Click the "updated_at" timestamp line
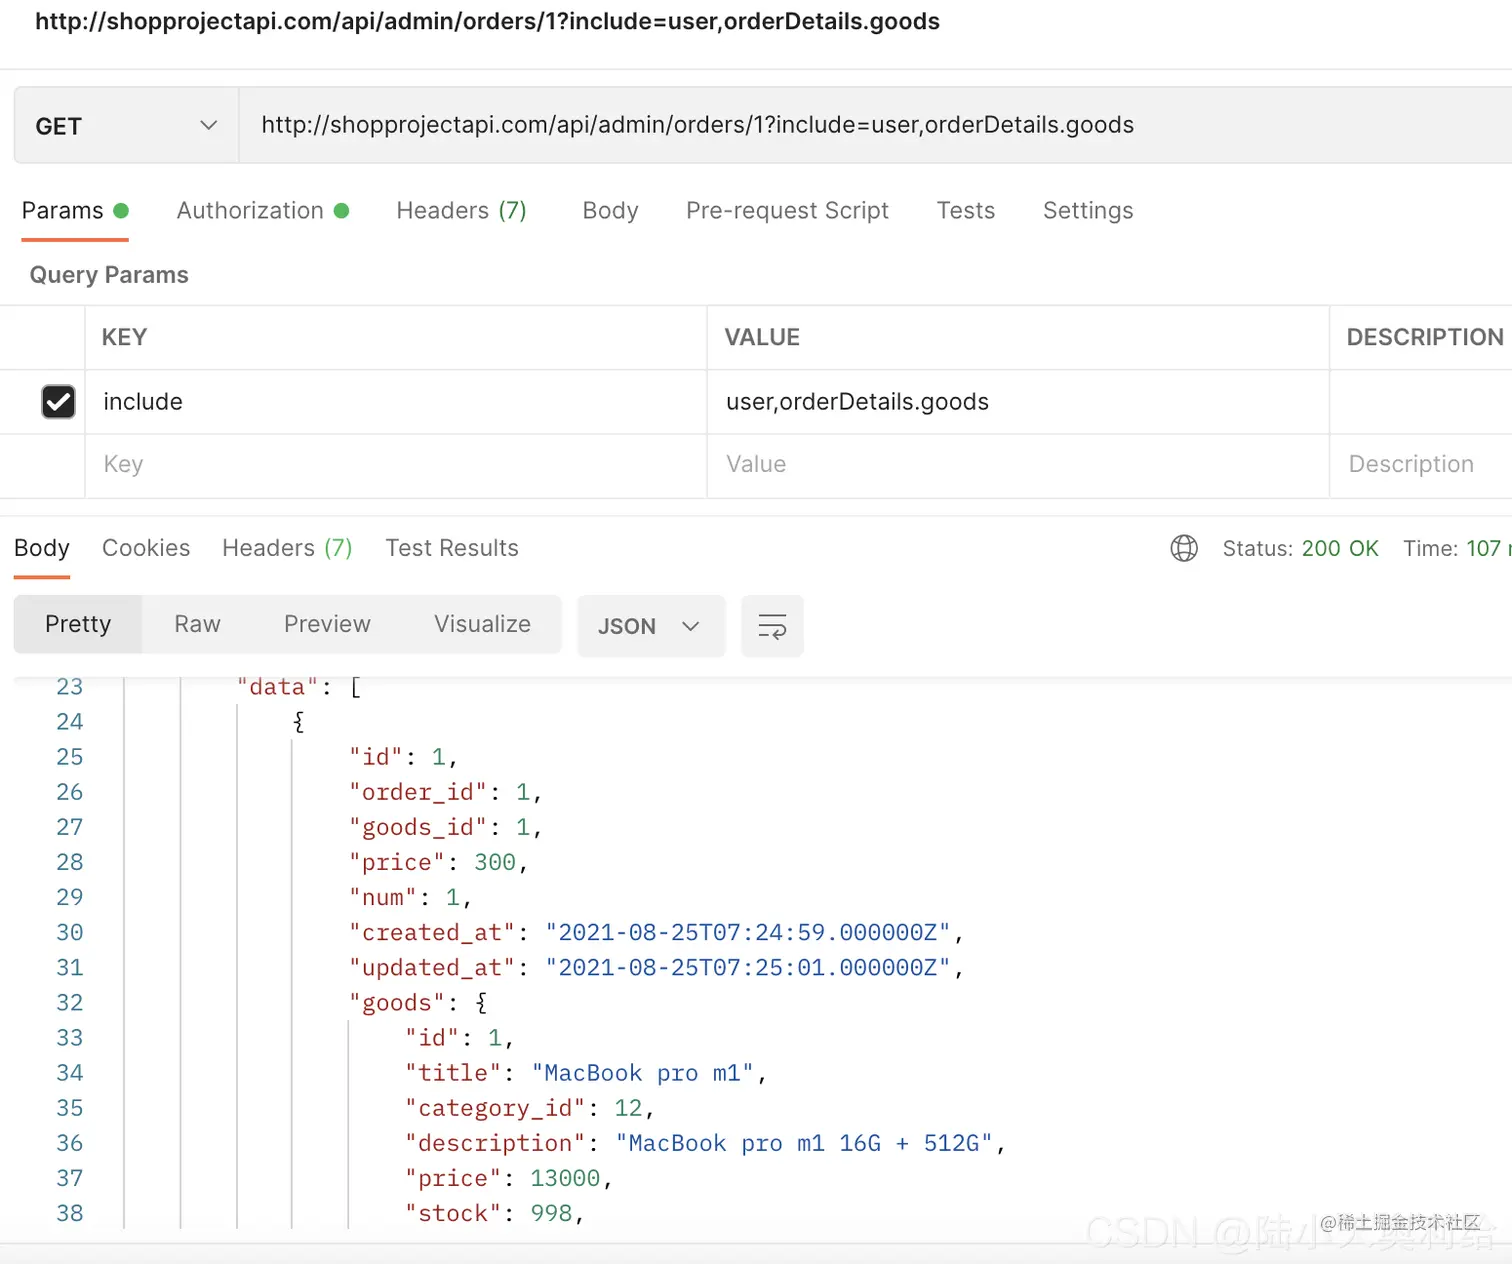1512x1264 pixels. tap(656, 967)
